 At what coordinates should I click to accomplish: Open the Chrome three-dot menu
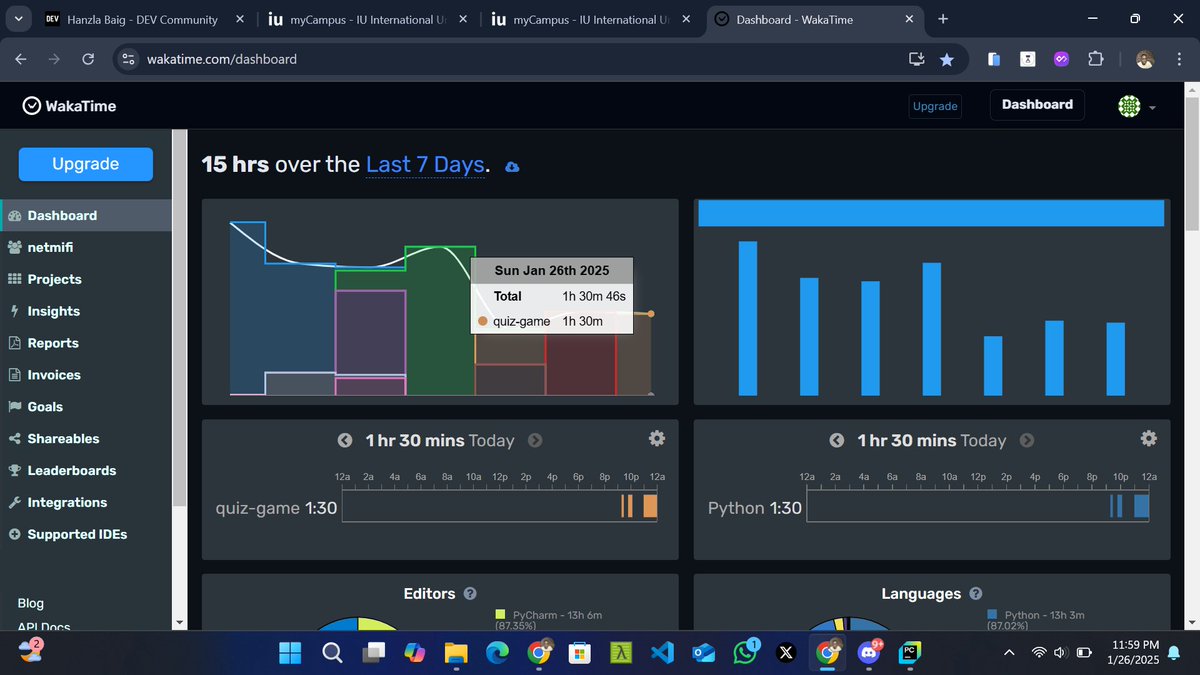pyautogui.click(x=1179, y=60)
